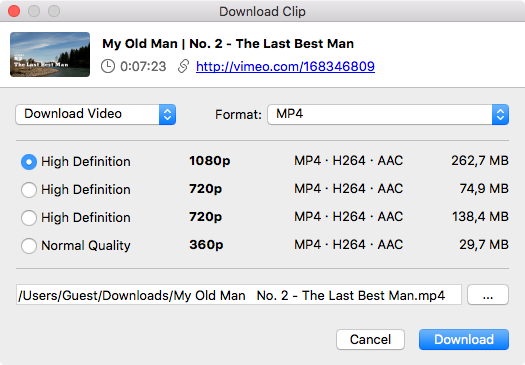Open the video thumbnail preview
This screenshot has width=525, height=365.
coord(50,55)
